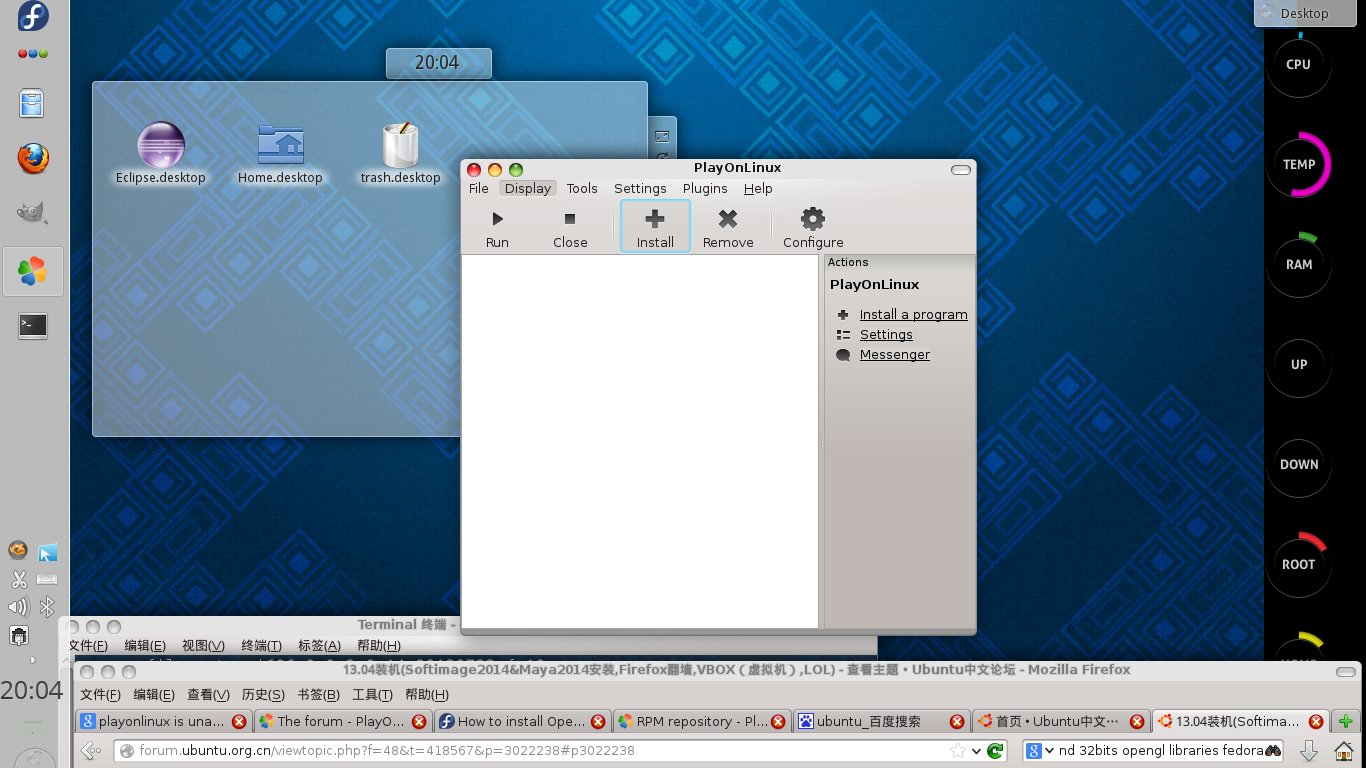Click the Bluetooth tray icon

click(47, 606)
